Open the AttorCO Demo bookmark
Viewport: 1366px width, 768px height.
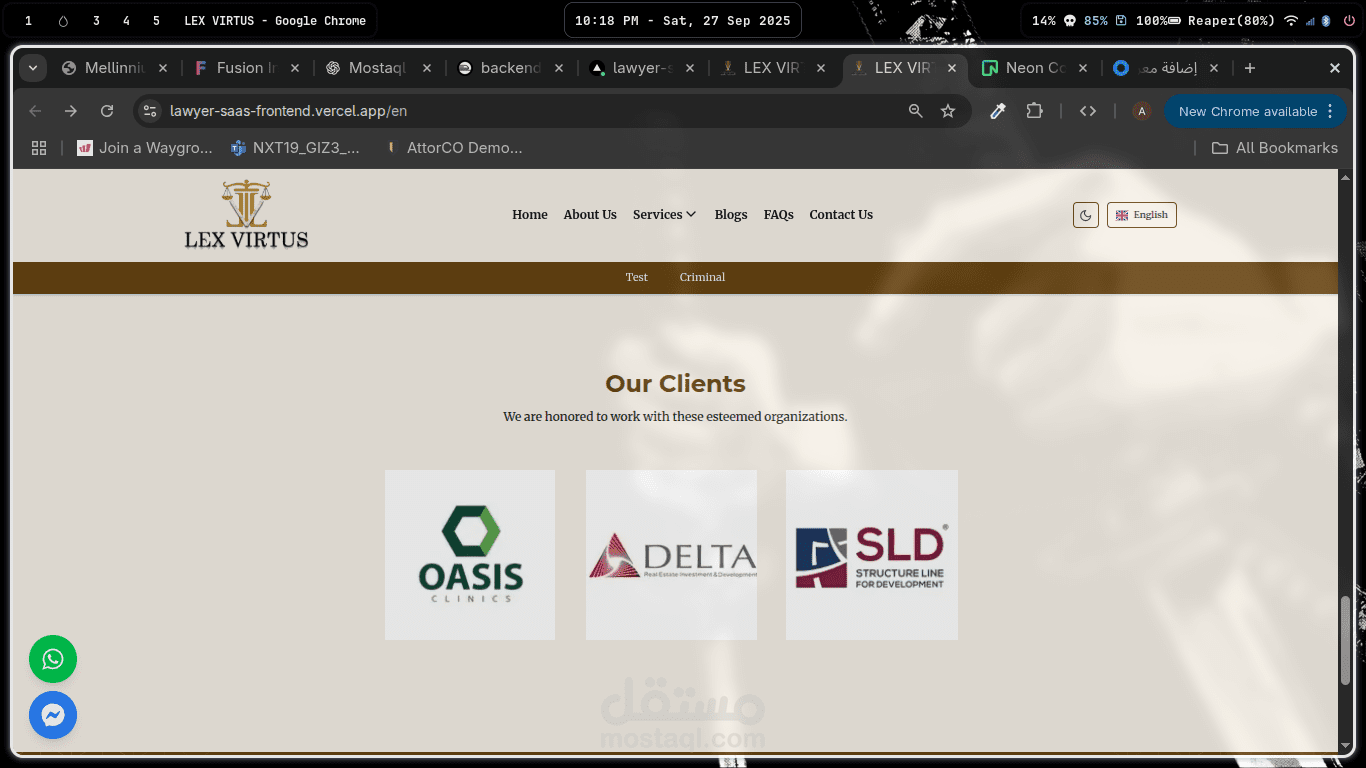point(454,148)
